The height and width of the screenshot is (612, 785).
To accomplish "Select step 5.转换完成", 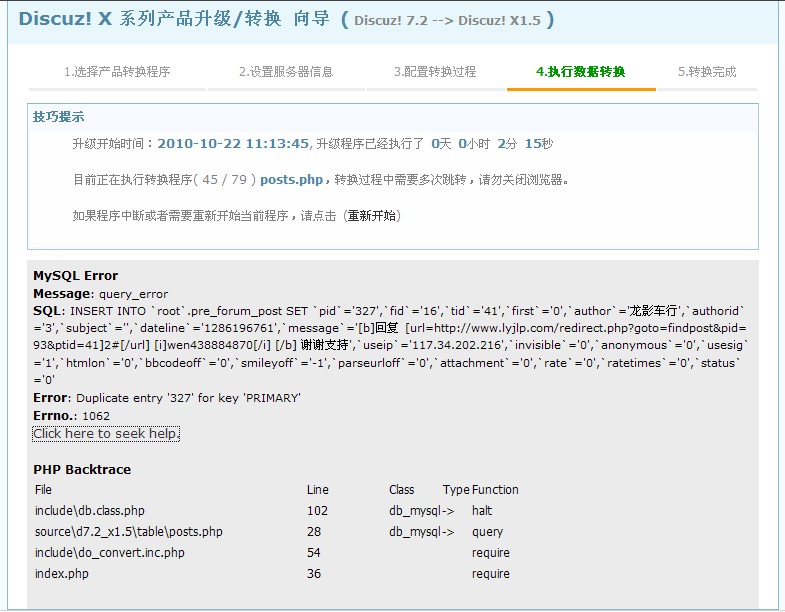I will [x=707, y=72].
